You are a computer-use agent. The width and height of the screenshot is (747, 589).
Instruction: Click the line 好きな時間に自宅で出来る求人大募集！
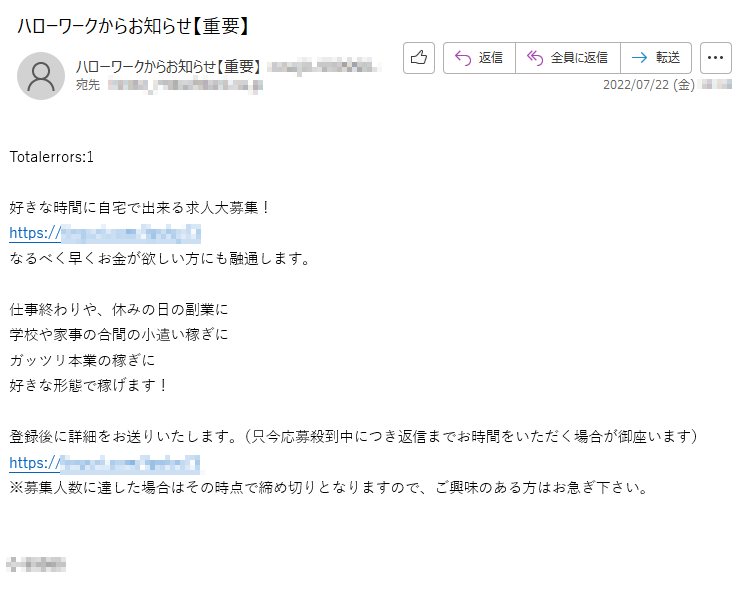click(x=140, y=208)
